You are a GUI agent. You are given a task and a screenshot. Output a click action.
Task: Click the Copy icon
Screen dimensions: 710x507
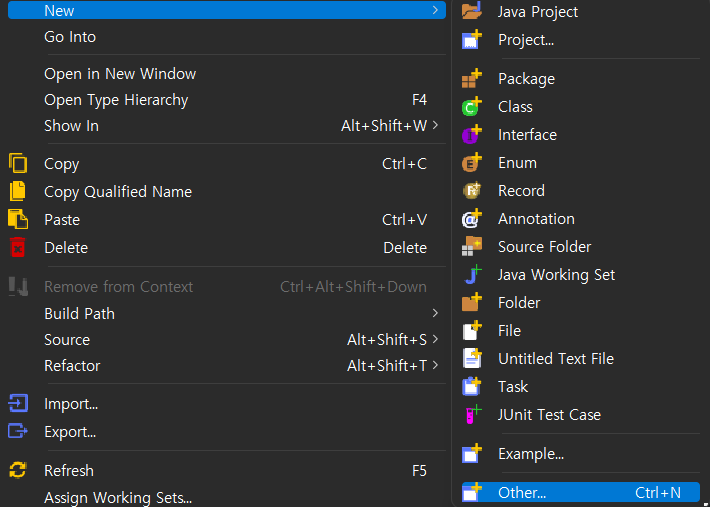tap(18, 163)
